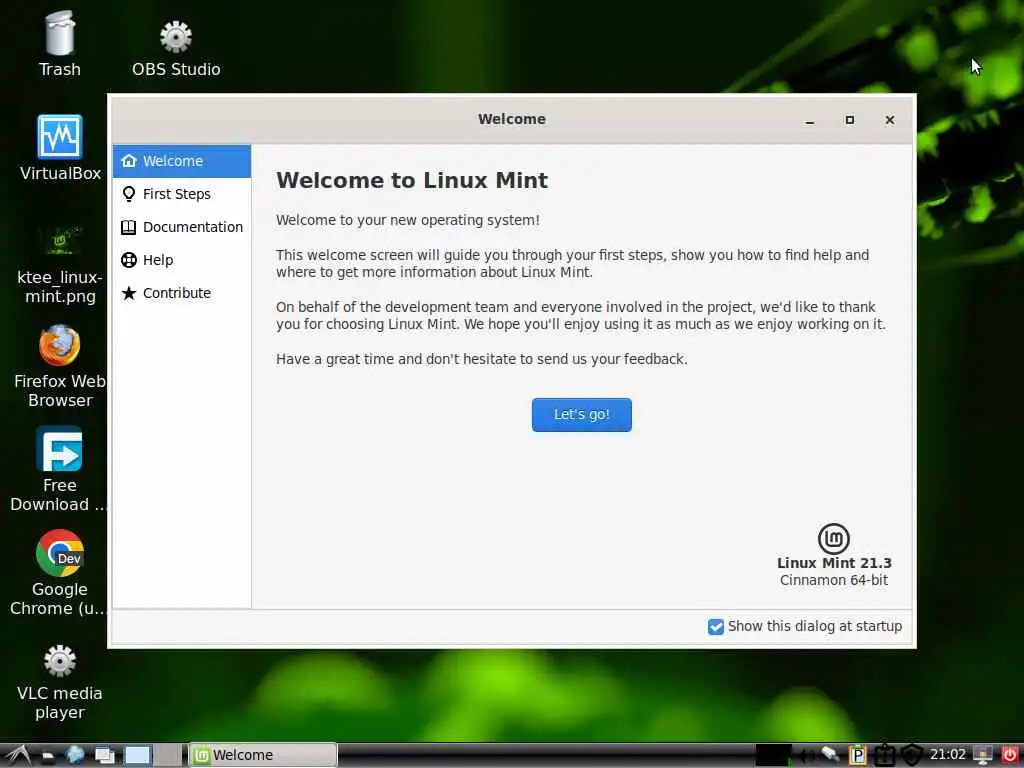Launch web browser globe in panel

coord(75,755)
